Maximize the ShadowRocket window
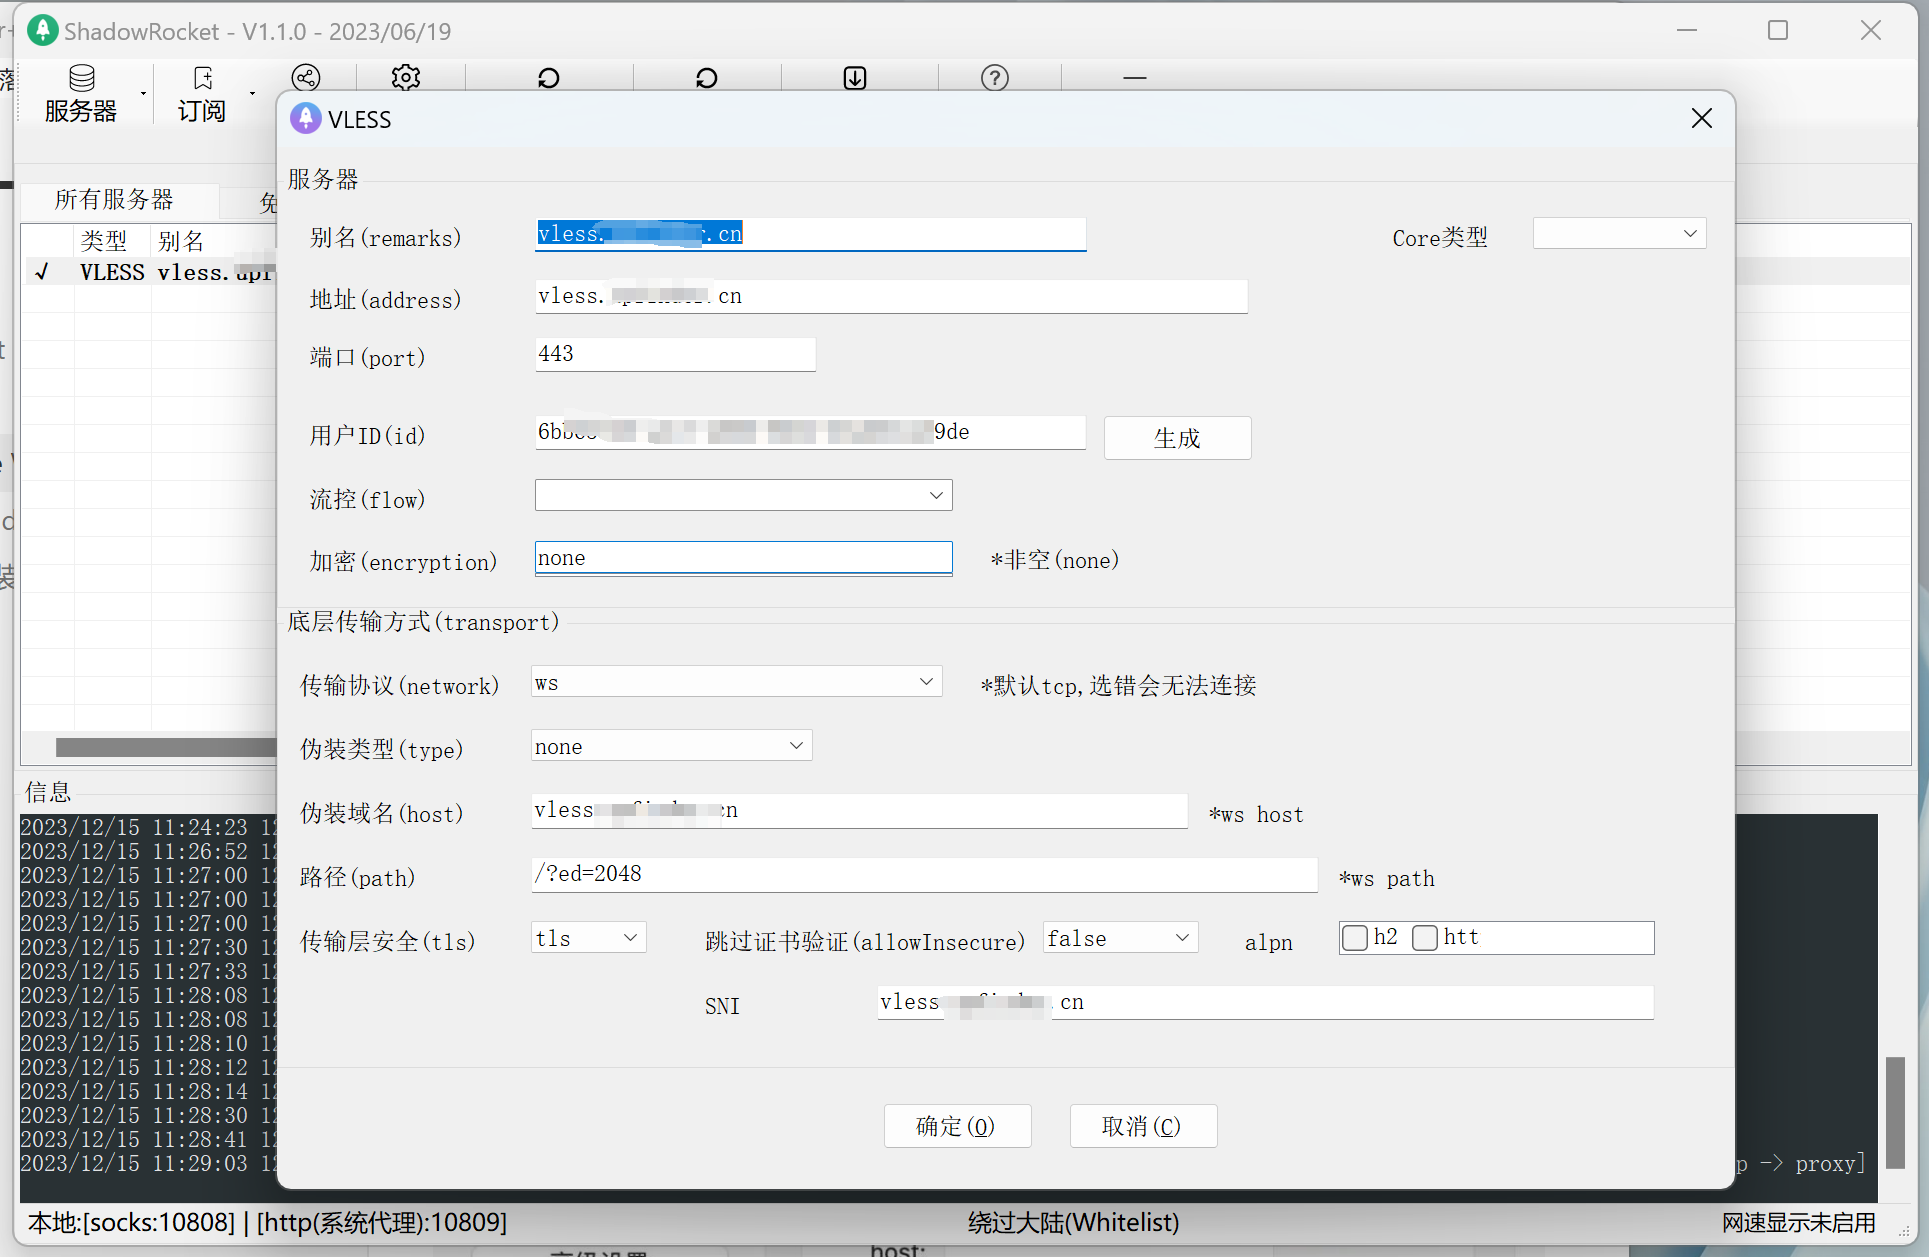 1778,31
